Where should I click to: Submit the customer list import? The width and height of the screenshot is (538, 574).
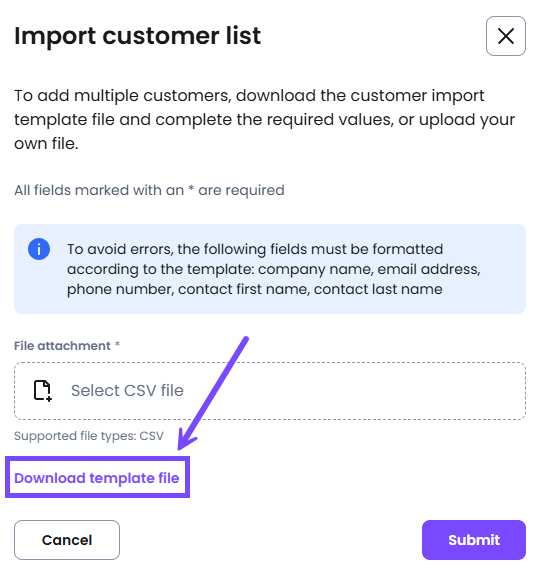point(474,540)
